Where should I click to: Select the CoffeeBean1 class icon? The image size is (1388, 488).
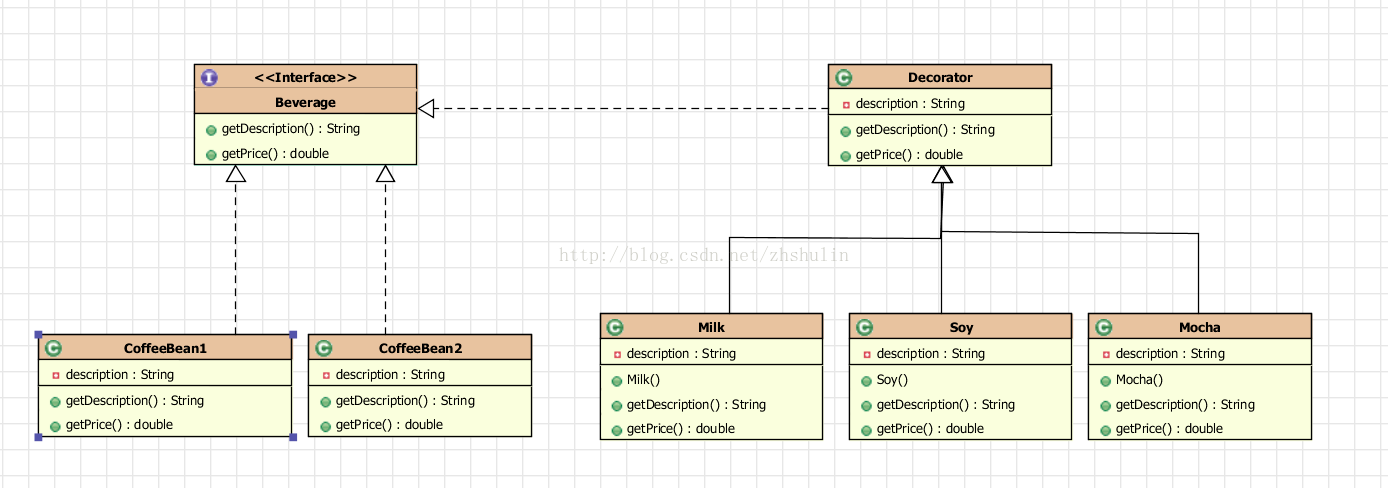54,348
